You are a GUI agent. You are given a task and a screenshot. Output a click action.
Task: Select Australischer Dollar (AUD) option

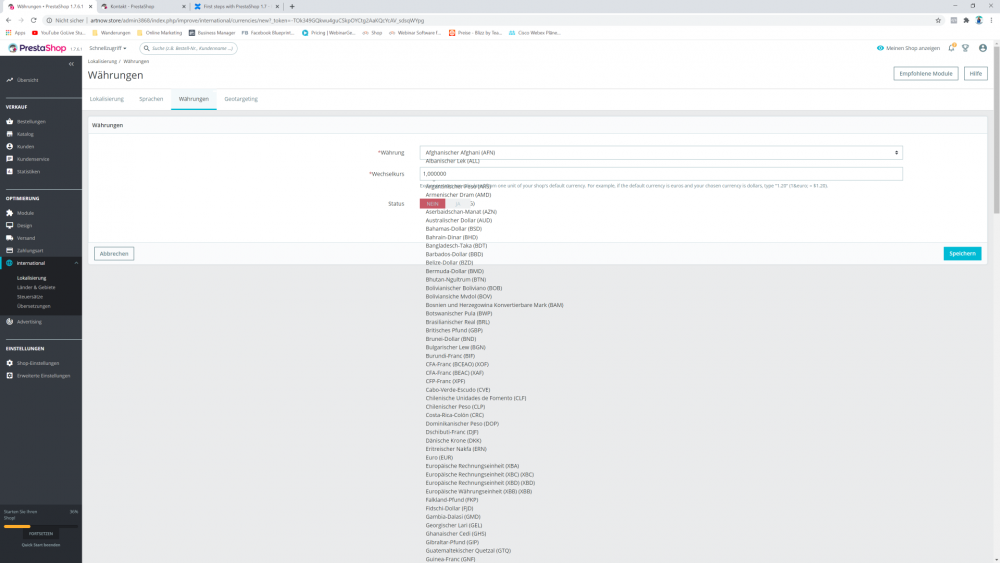point(459,220)
